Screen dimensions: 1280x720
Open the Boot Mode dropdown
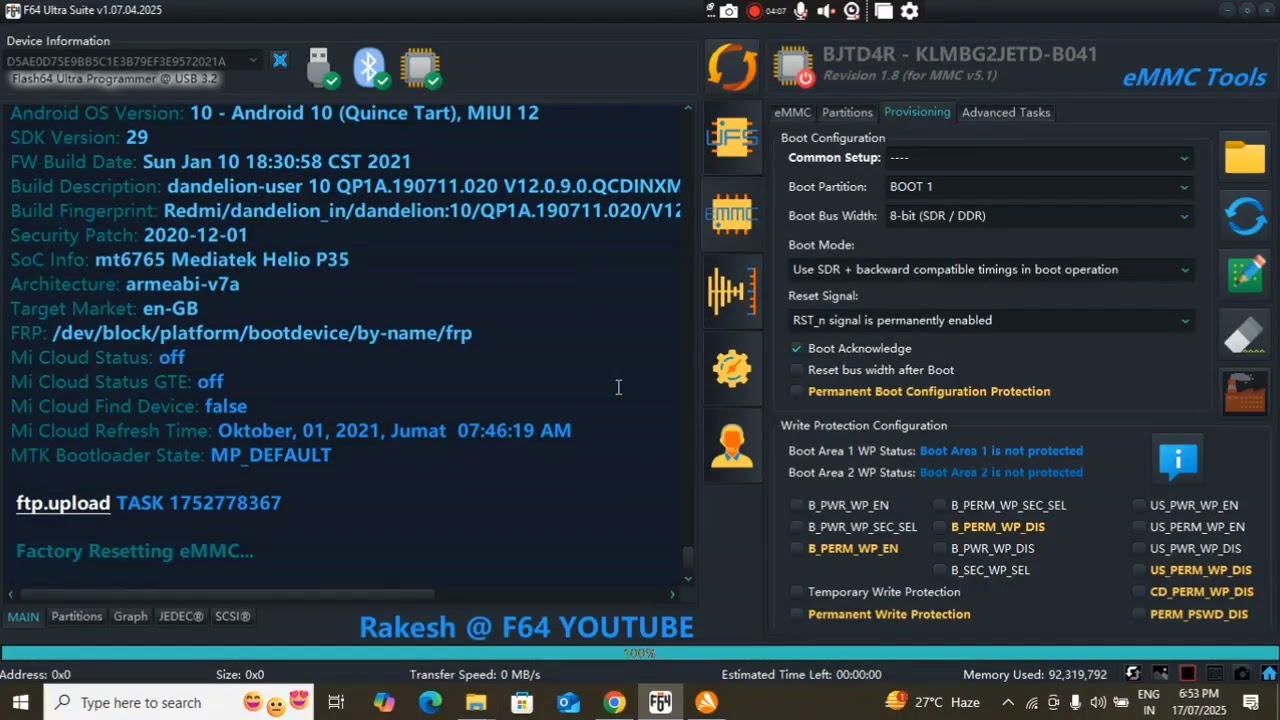pyautogui.click(x=991, y=270)
